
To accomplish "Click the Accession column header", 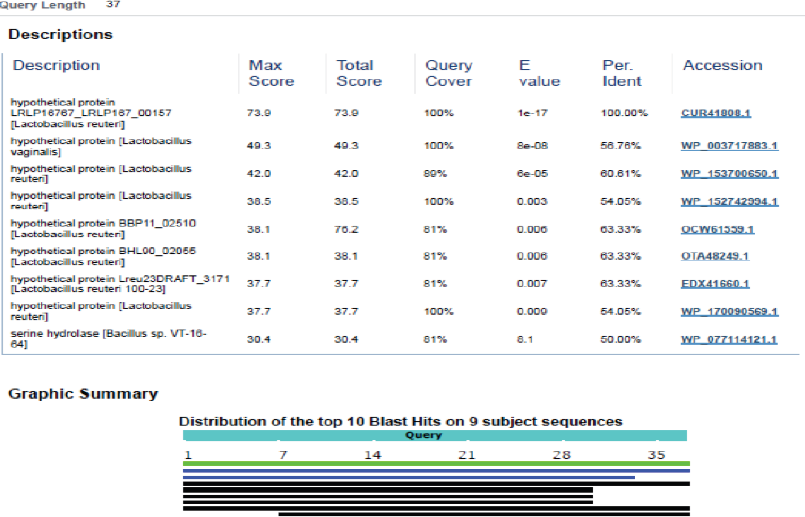I will pos(722,65).
